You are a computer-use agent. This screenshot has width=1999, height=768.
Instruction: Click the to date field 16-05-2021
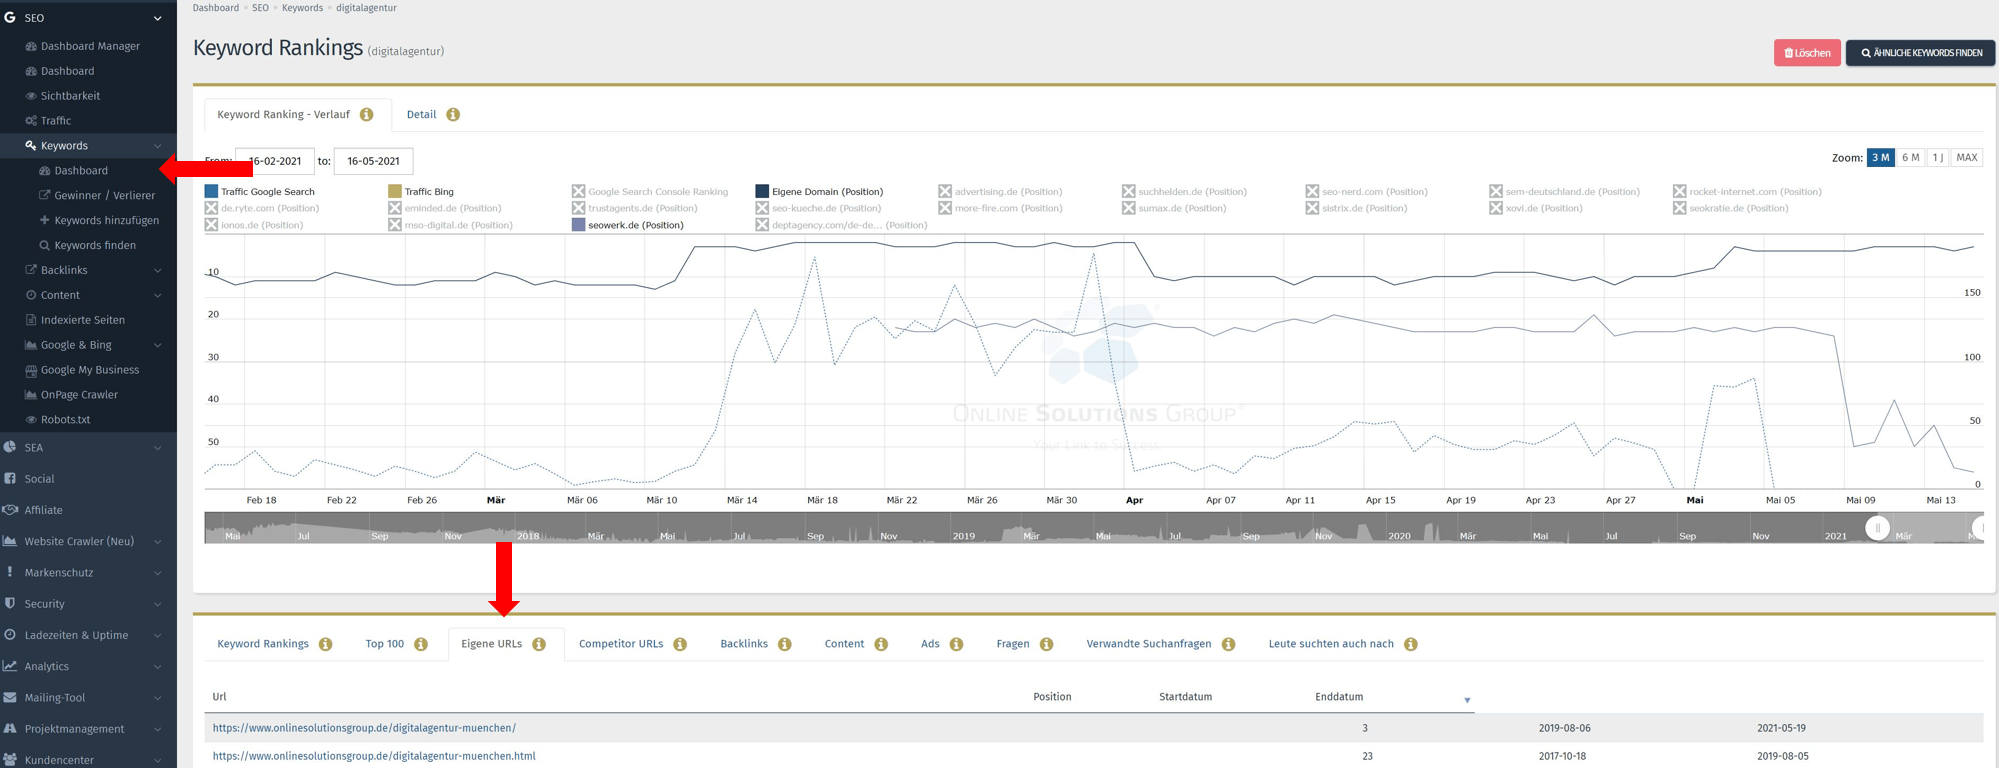[373, 161]
